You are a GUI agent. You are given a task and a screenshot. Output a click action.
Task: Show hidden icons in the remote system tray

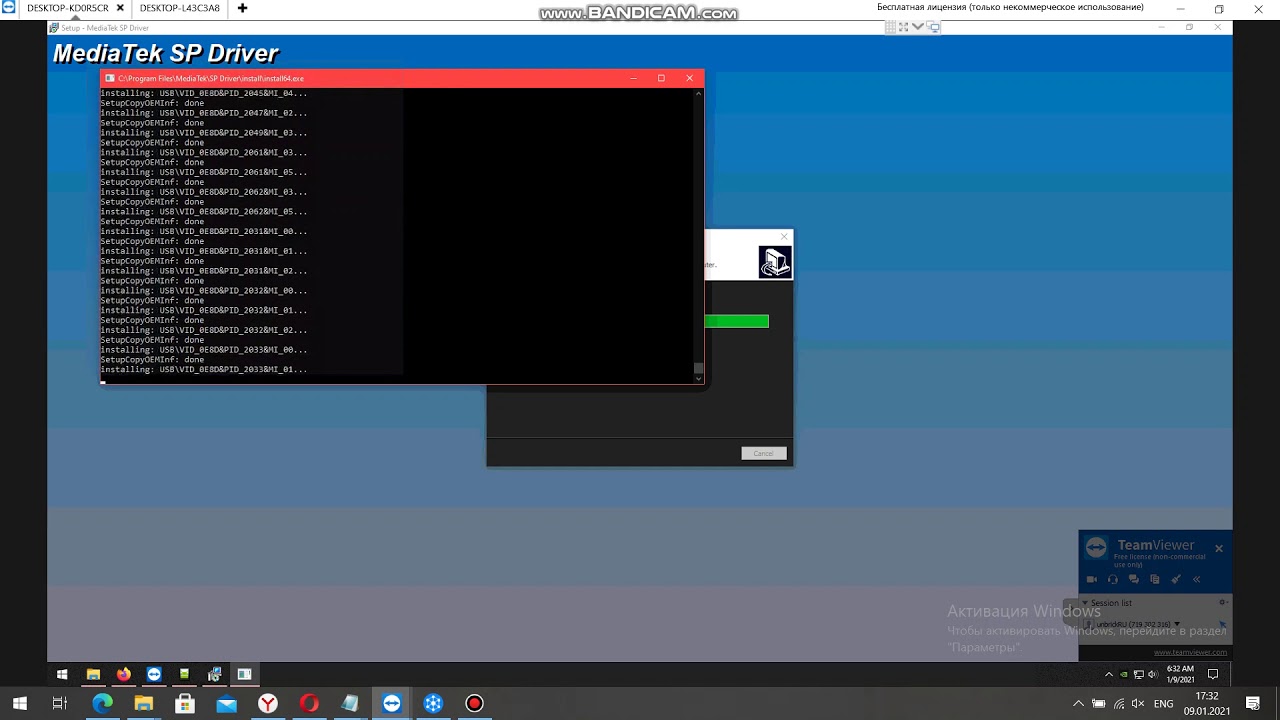point(1108,674)
